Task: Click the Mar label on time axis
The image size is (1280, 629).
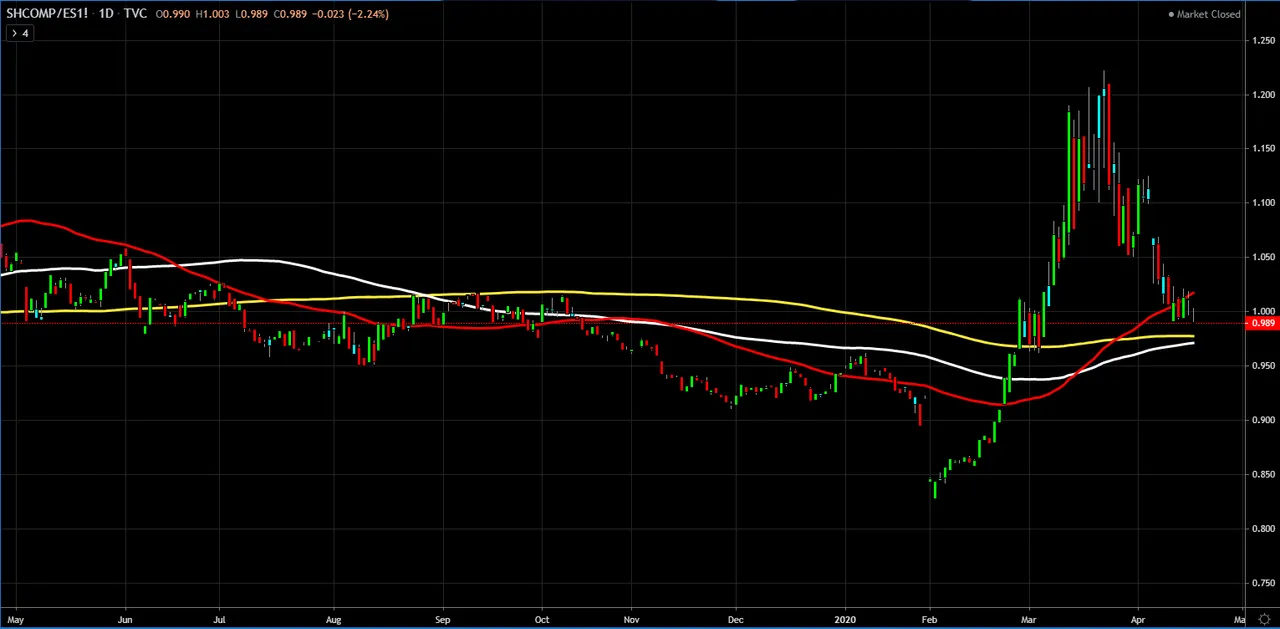Action: pyautogui.click(x=1028, y=620)
